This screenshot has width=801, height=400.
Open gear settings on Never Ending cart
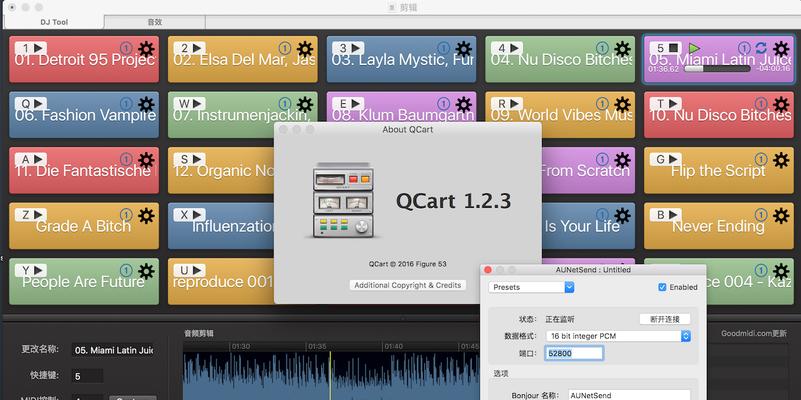pyautogui.click(x=781, y=216)
